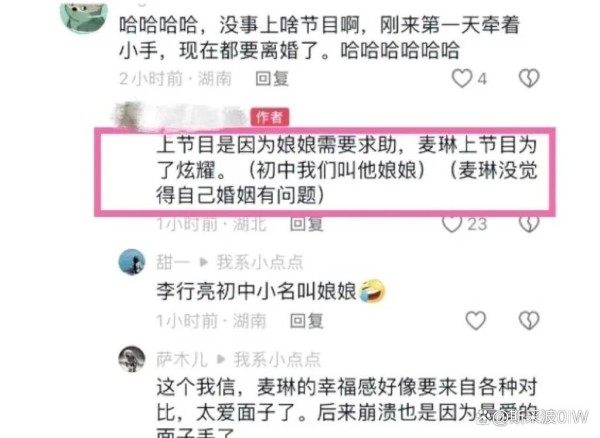Open 萨木儿's profile avatar
Image resolution: width=600 pixels, height=438 pixels.
coord(132,359)
